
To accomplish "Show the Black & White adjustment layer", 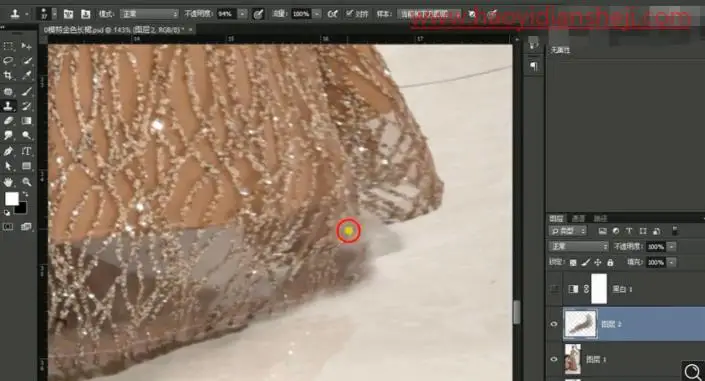I will pyautogui.click(x=554, y=289).
